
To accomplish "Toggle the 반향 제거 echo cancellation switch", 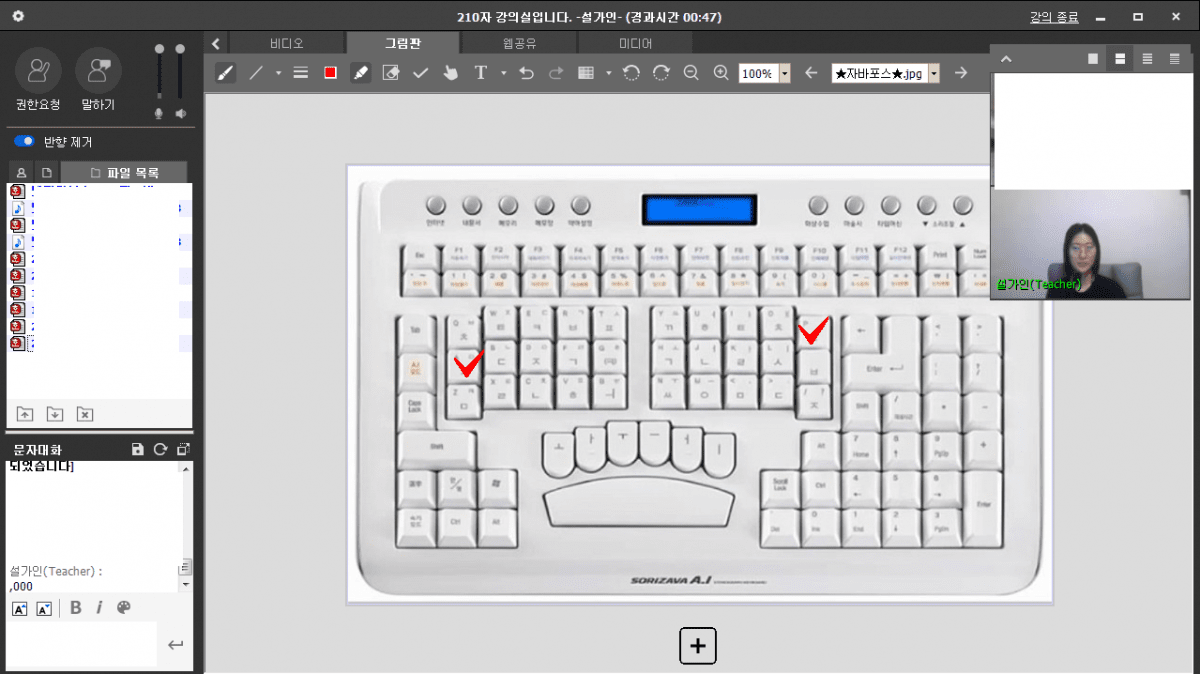I will tap(24, 142).
